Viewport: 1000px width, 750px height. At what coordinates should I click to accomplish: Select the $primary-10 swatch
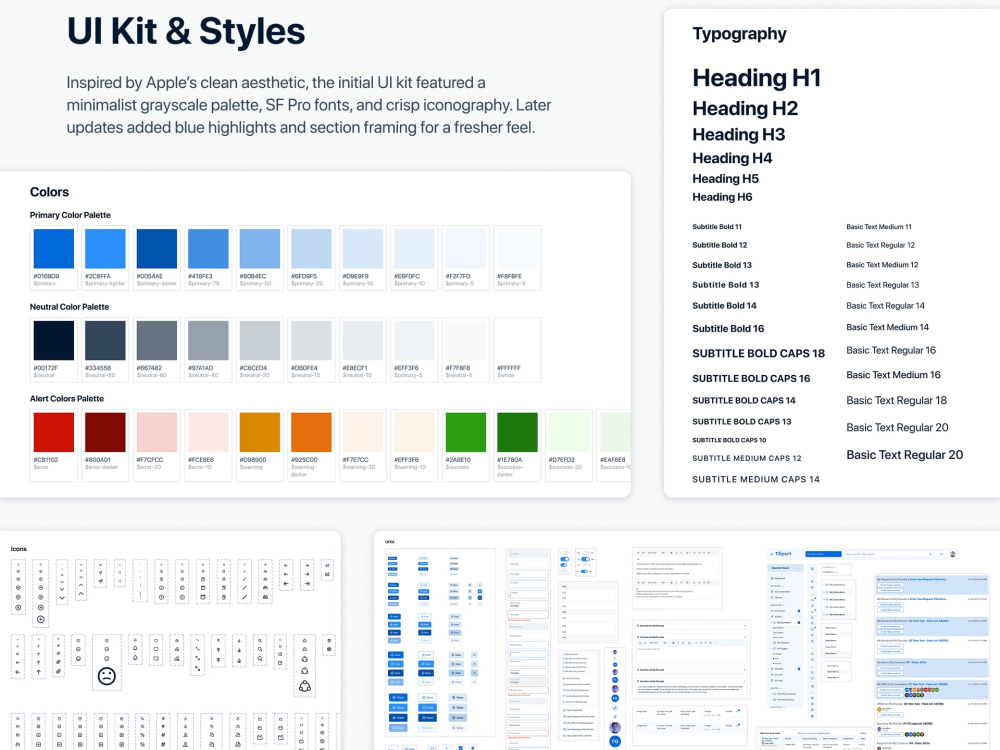click(x=415, y=248)
